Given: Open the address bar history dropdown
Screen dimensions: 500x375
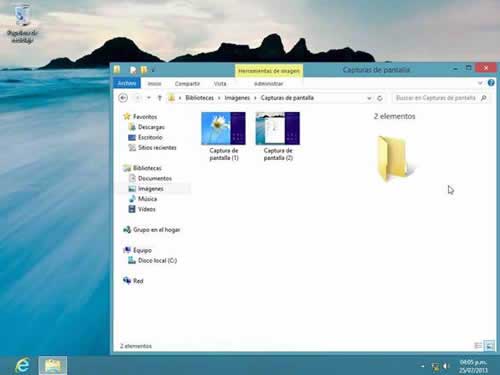Looking at the screenshot, I should point(369,98).
